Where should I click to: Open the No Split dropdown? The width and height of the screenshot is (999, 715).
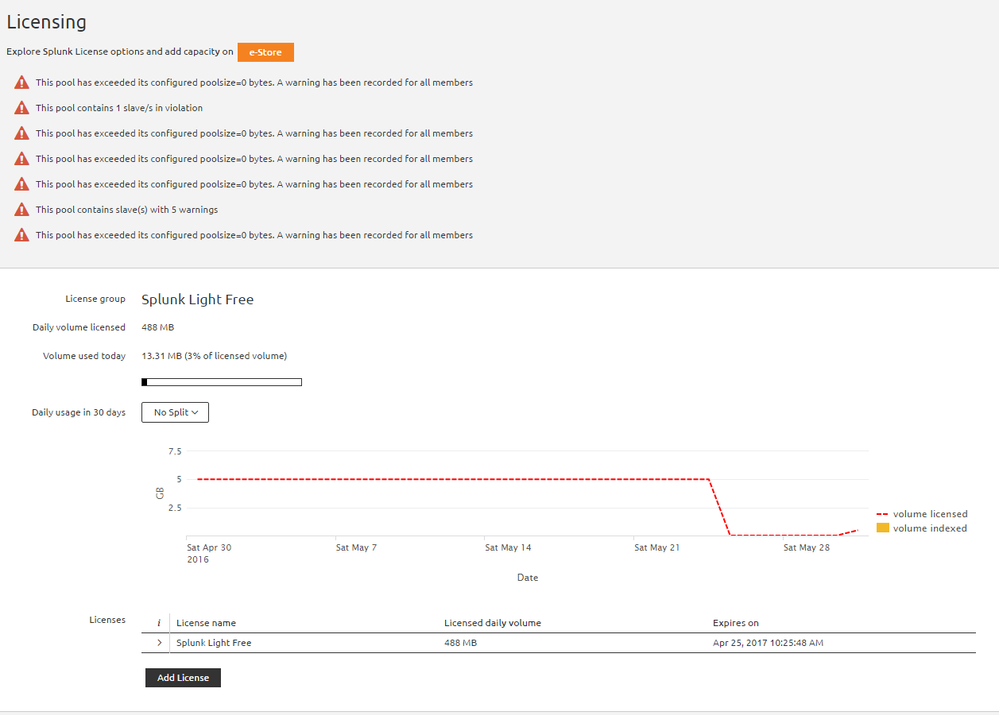point(175,412)
